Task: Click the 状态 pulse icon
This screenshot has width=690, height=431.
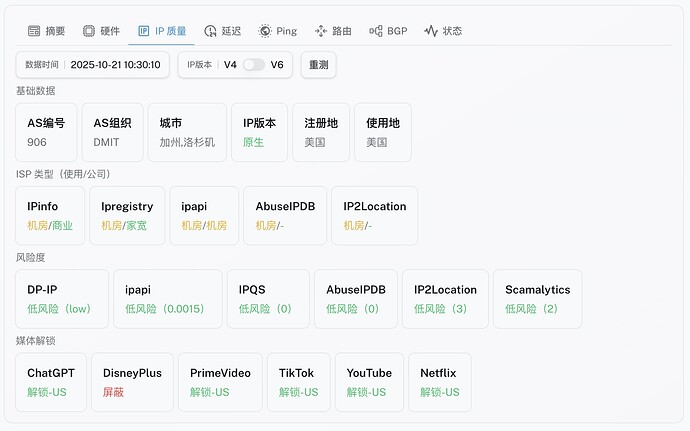Action: (x=431, y=31)
